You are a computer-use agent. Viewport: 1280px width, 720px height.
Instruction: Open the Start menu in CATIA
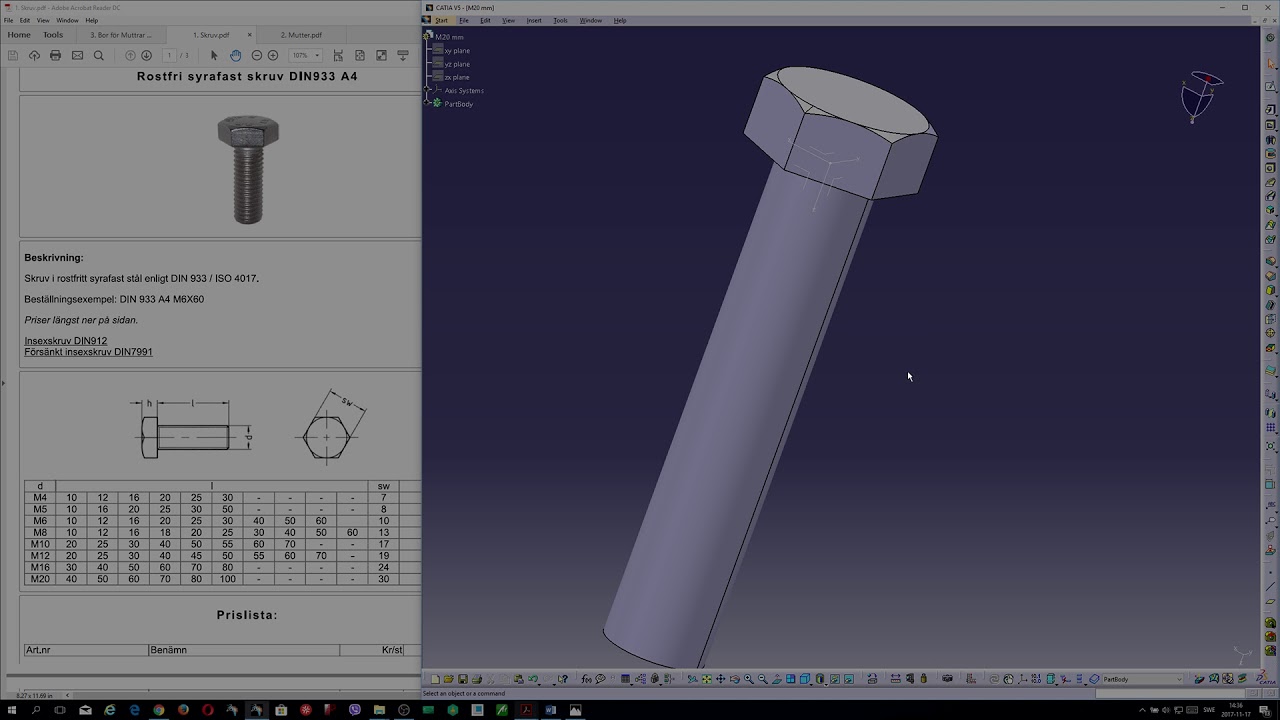pyautogui.click(x=441, y=20)
